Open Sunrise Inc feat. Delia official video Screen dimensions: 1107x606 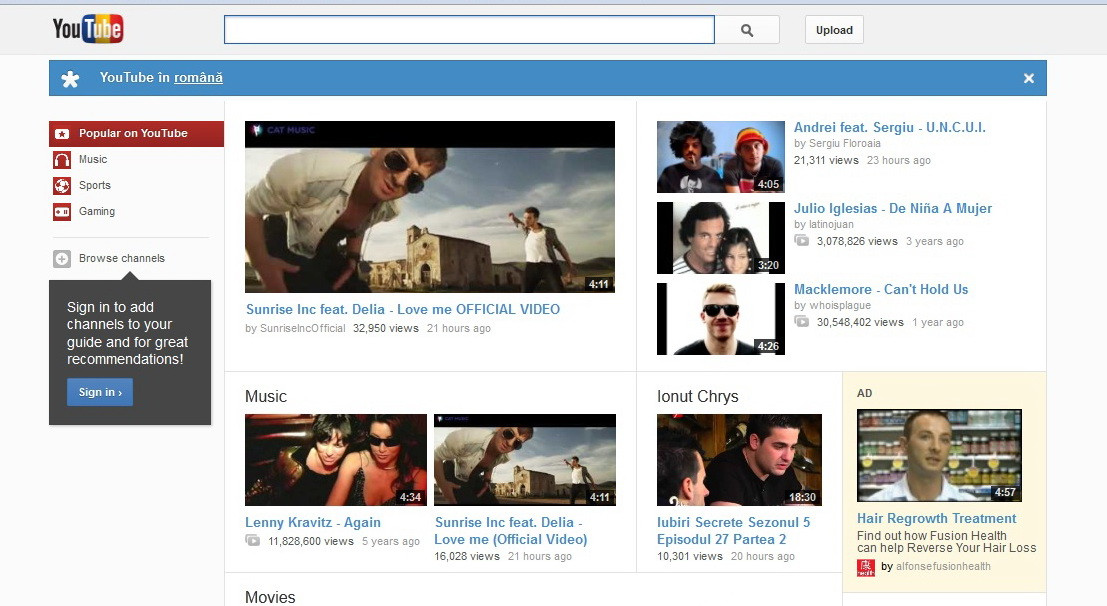click(x=403, y=309)
